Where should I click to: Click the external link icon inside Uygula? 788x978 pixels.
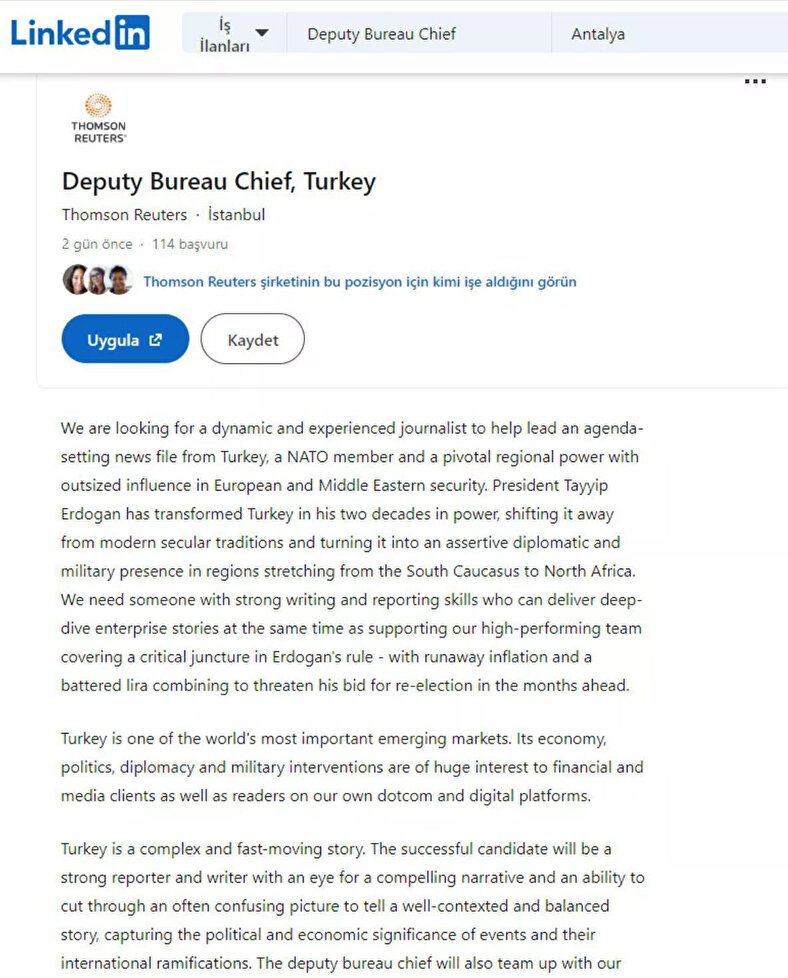(156, 340)
